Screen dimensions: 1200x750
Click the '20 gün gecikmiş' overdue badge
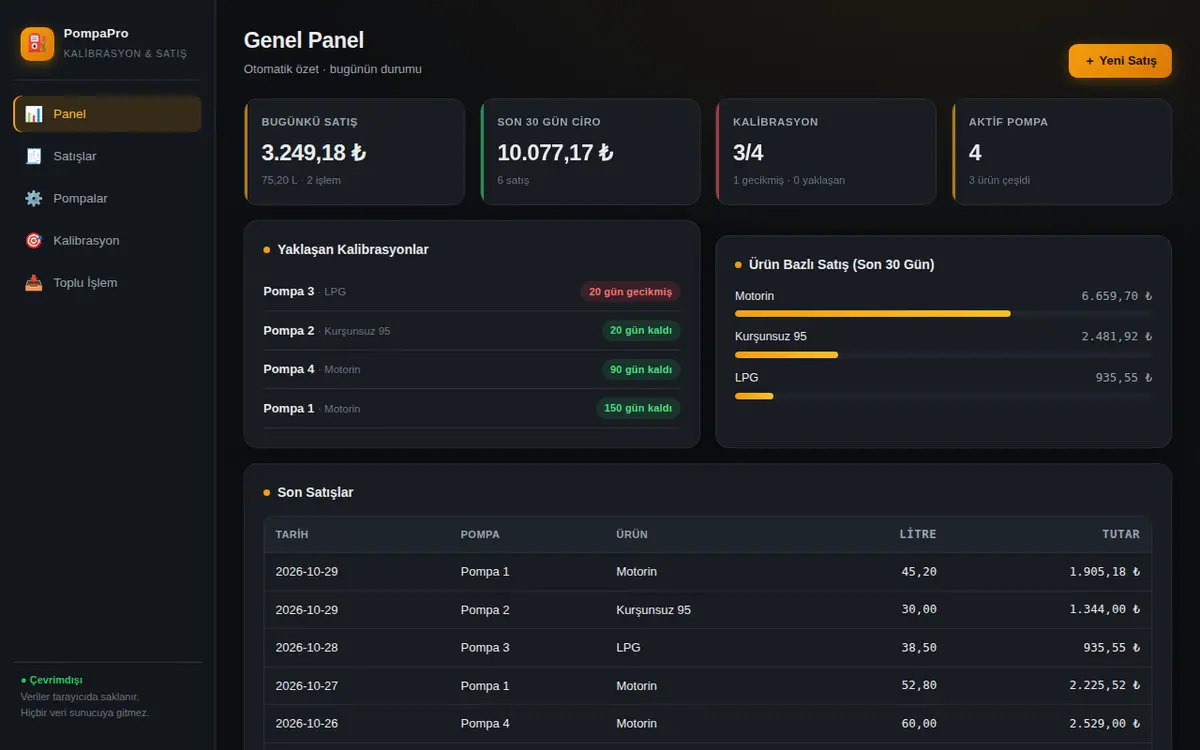point(630,292)
